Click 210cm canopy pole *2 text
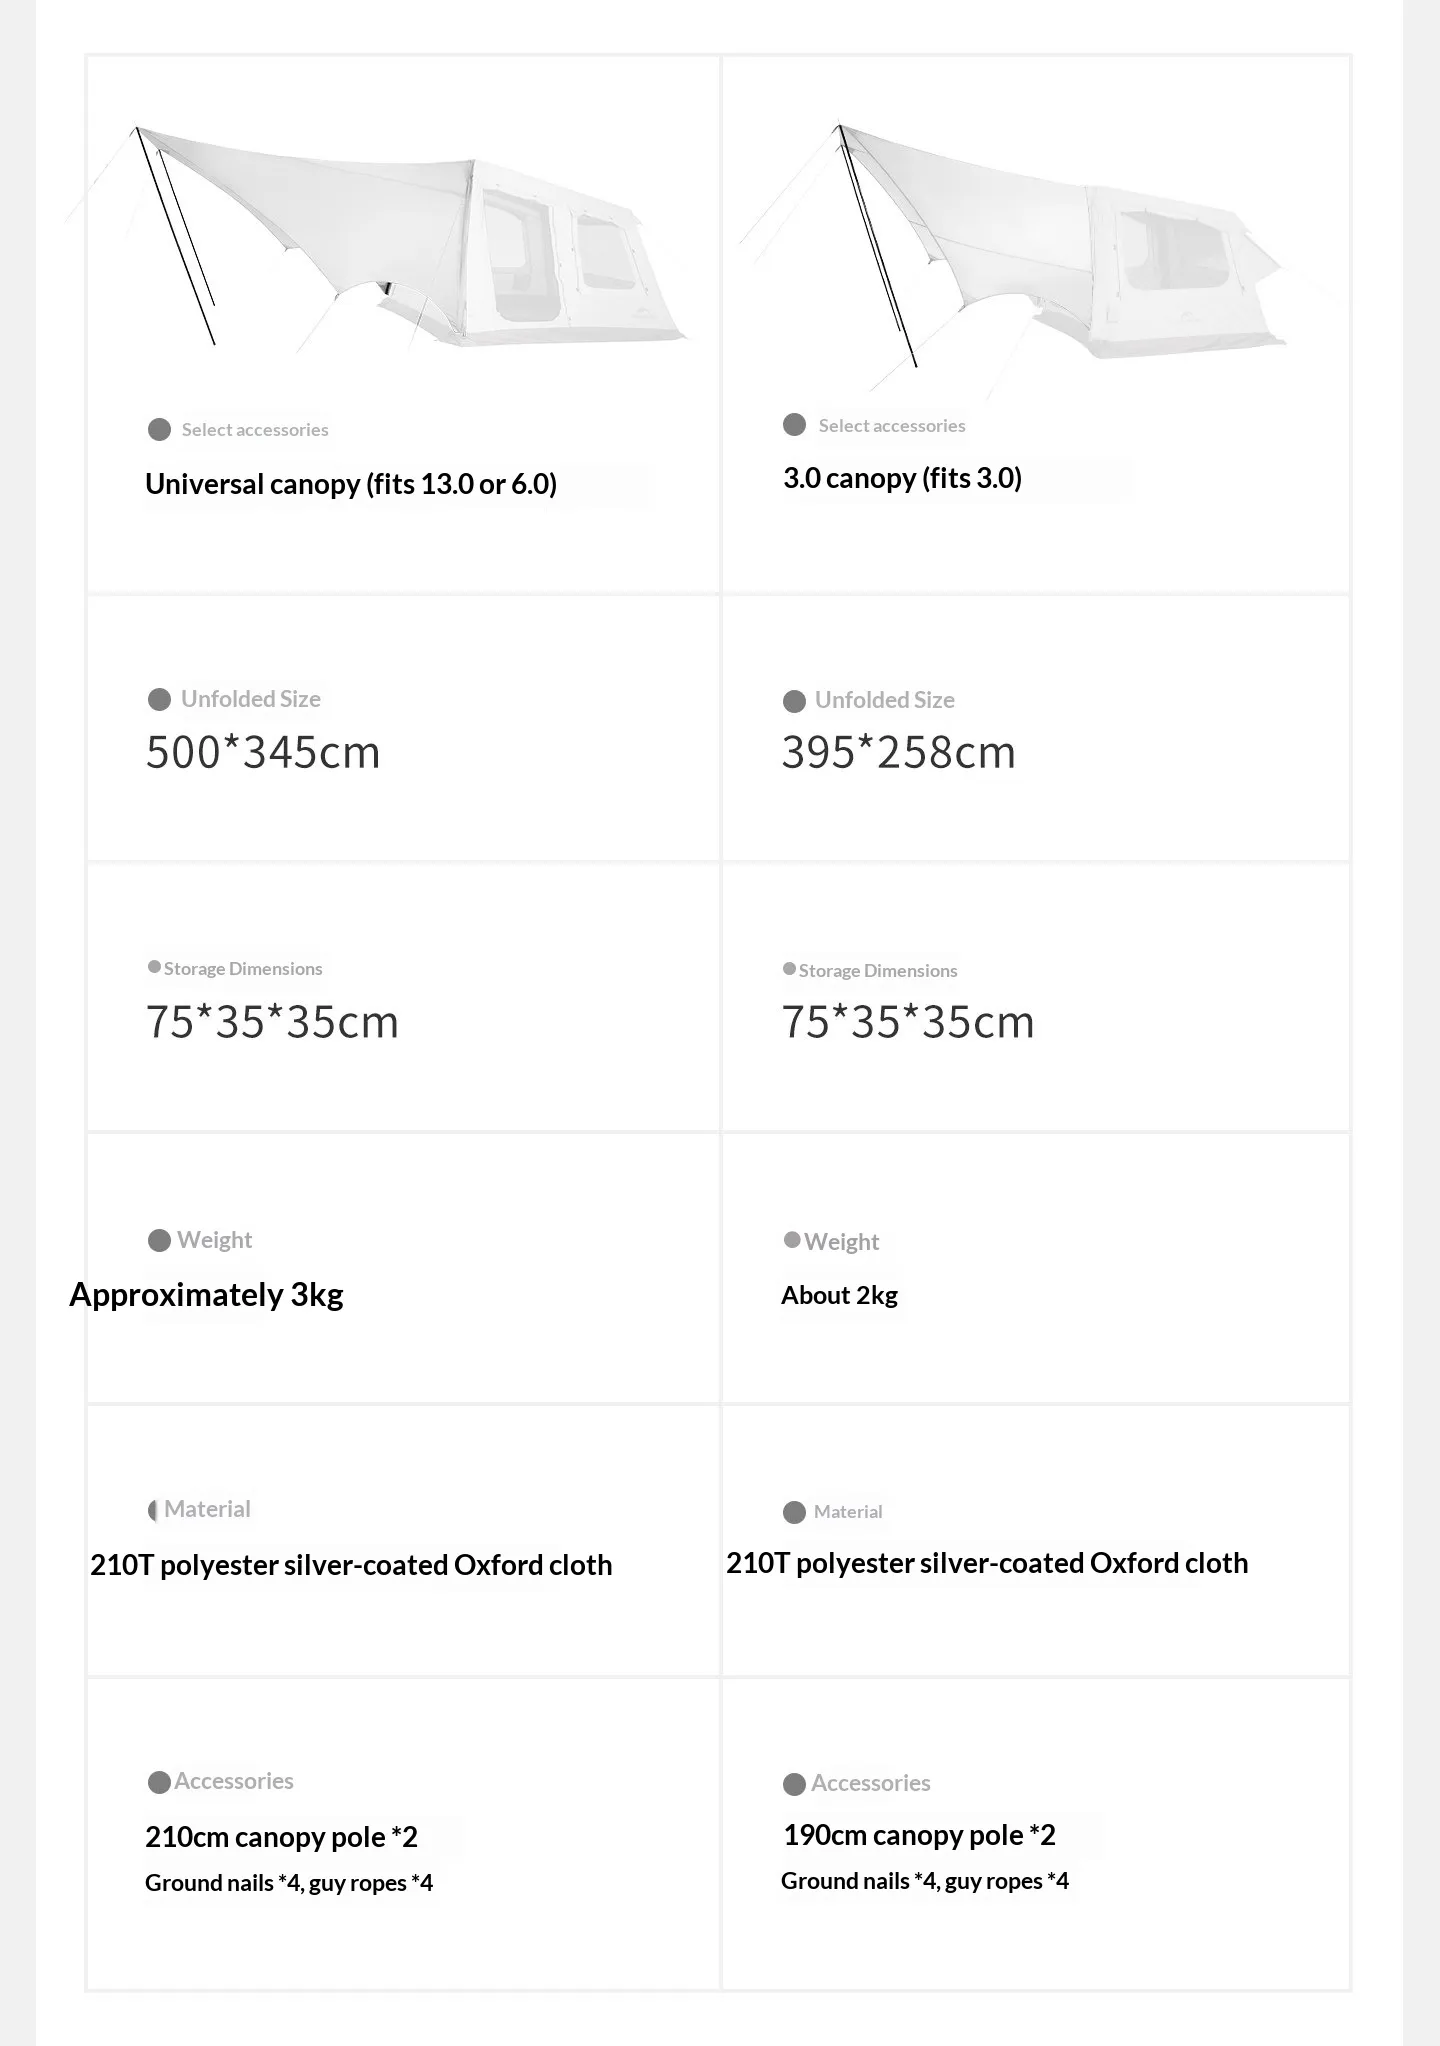 pyautogui.click(x=281, y=1837)
